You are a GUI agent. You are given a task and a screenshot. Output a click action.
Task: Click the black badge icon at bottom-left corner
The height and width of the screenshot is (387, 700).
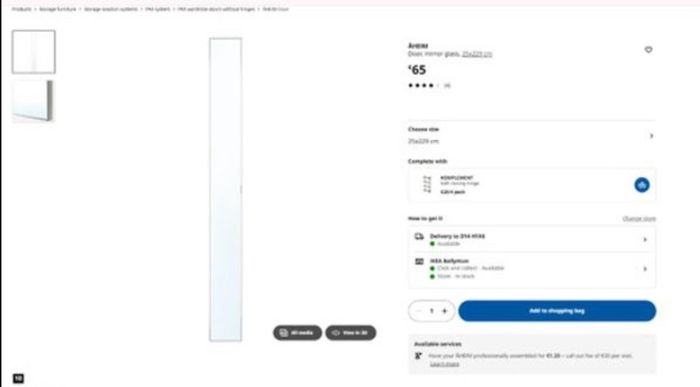(x=18, y=379)
